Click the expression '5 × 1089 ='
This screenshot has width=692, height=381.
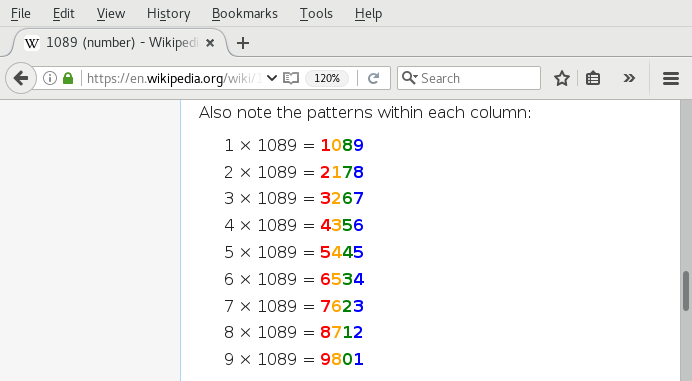coord(269,253)
